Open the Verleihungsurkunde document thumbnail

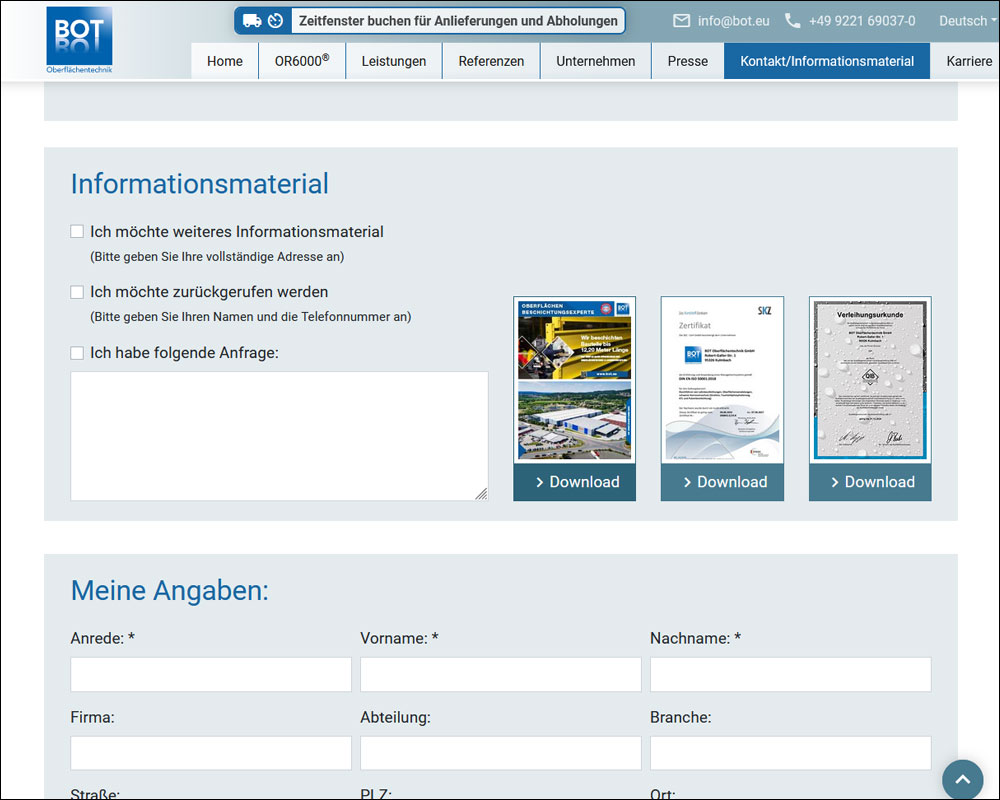click(870, 380)
